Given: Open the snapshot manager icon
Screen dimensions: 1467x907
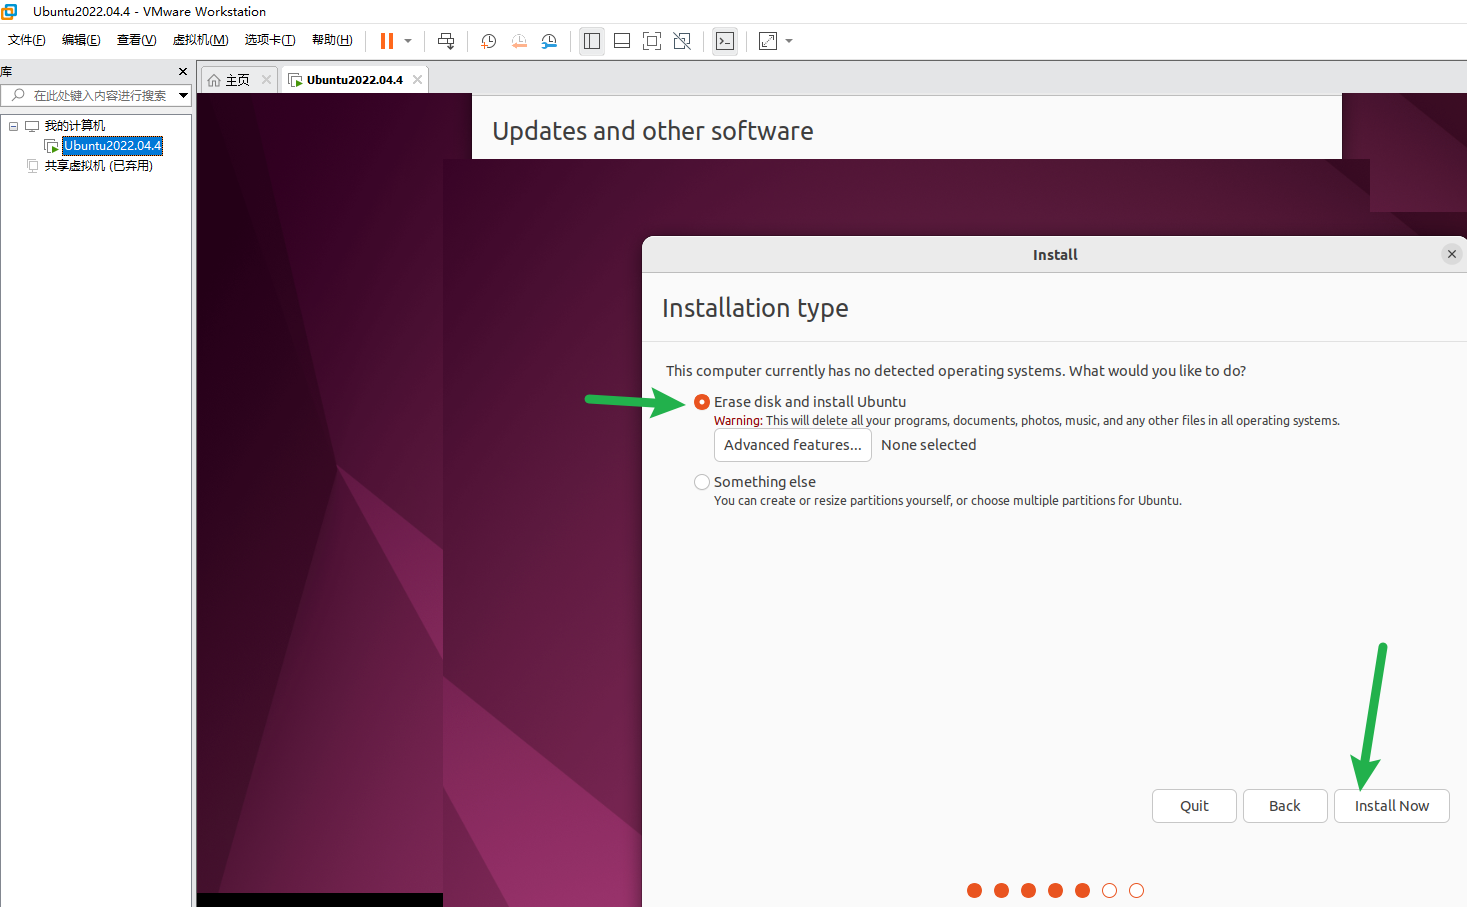Looking at the screenshot, I should coord(549,41).
